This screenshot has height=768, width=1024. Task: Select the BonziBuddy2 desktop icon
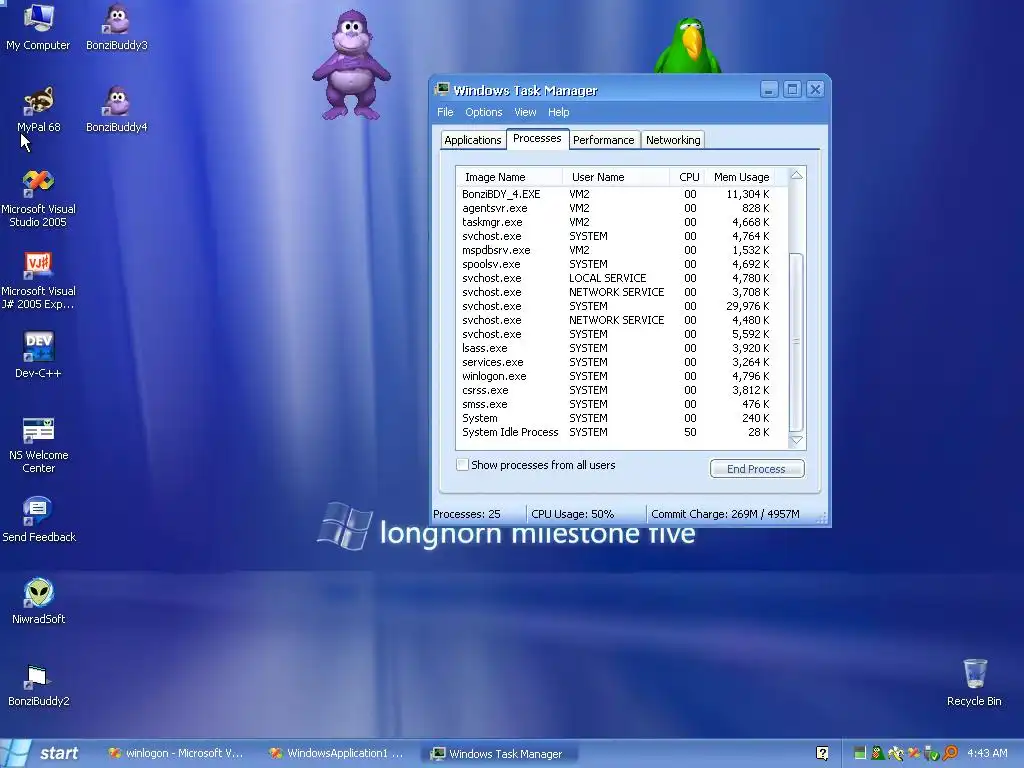39,685
